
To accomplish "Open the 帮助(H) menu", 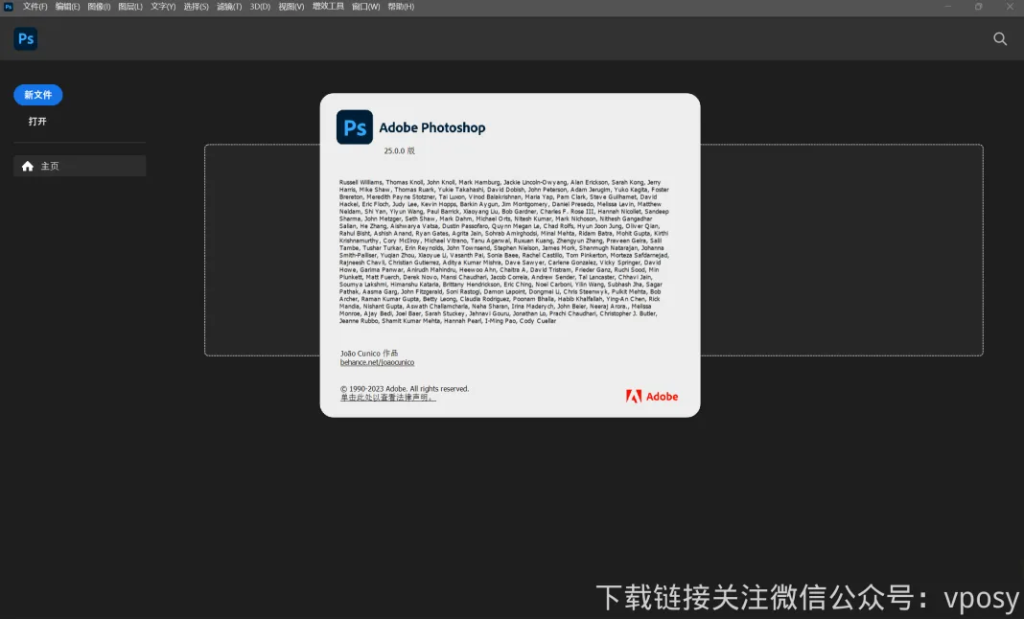I will coord(401,7).
